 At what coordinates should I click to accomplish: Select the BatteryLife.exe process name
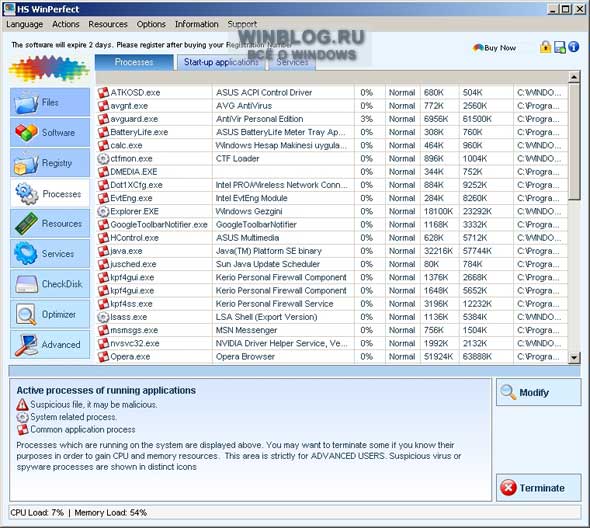coord(139,132)
